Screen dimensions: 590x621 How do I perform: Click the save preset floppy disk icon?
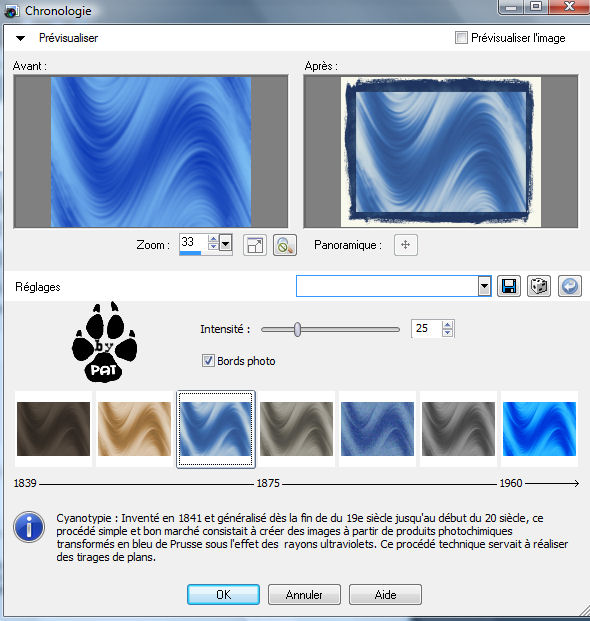point(508,286)
